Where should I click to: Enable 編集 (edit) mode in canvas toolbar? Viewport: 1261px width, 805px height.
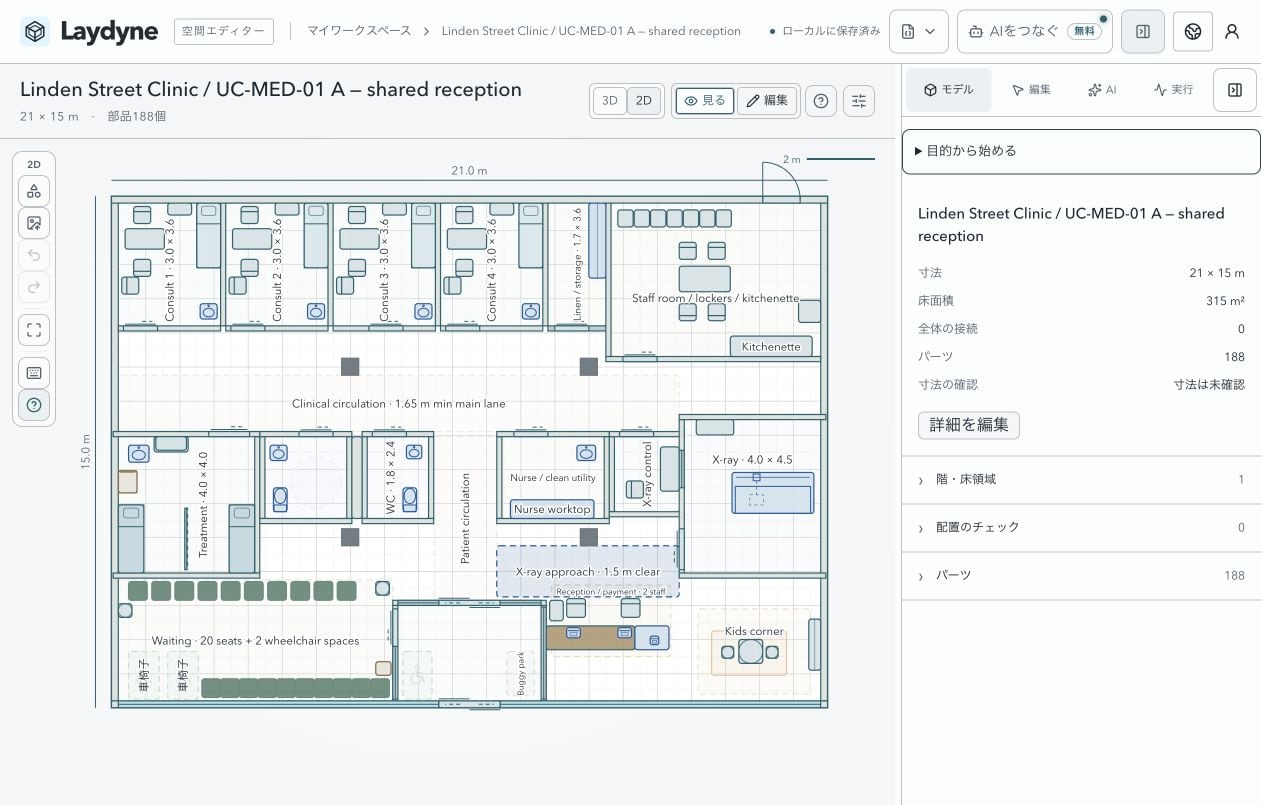coord(767,101)
